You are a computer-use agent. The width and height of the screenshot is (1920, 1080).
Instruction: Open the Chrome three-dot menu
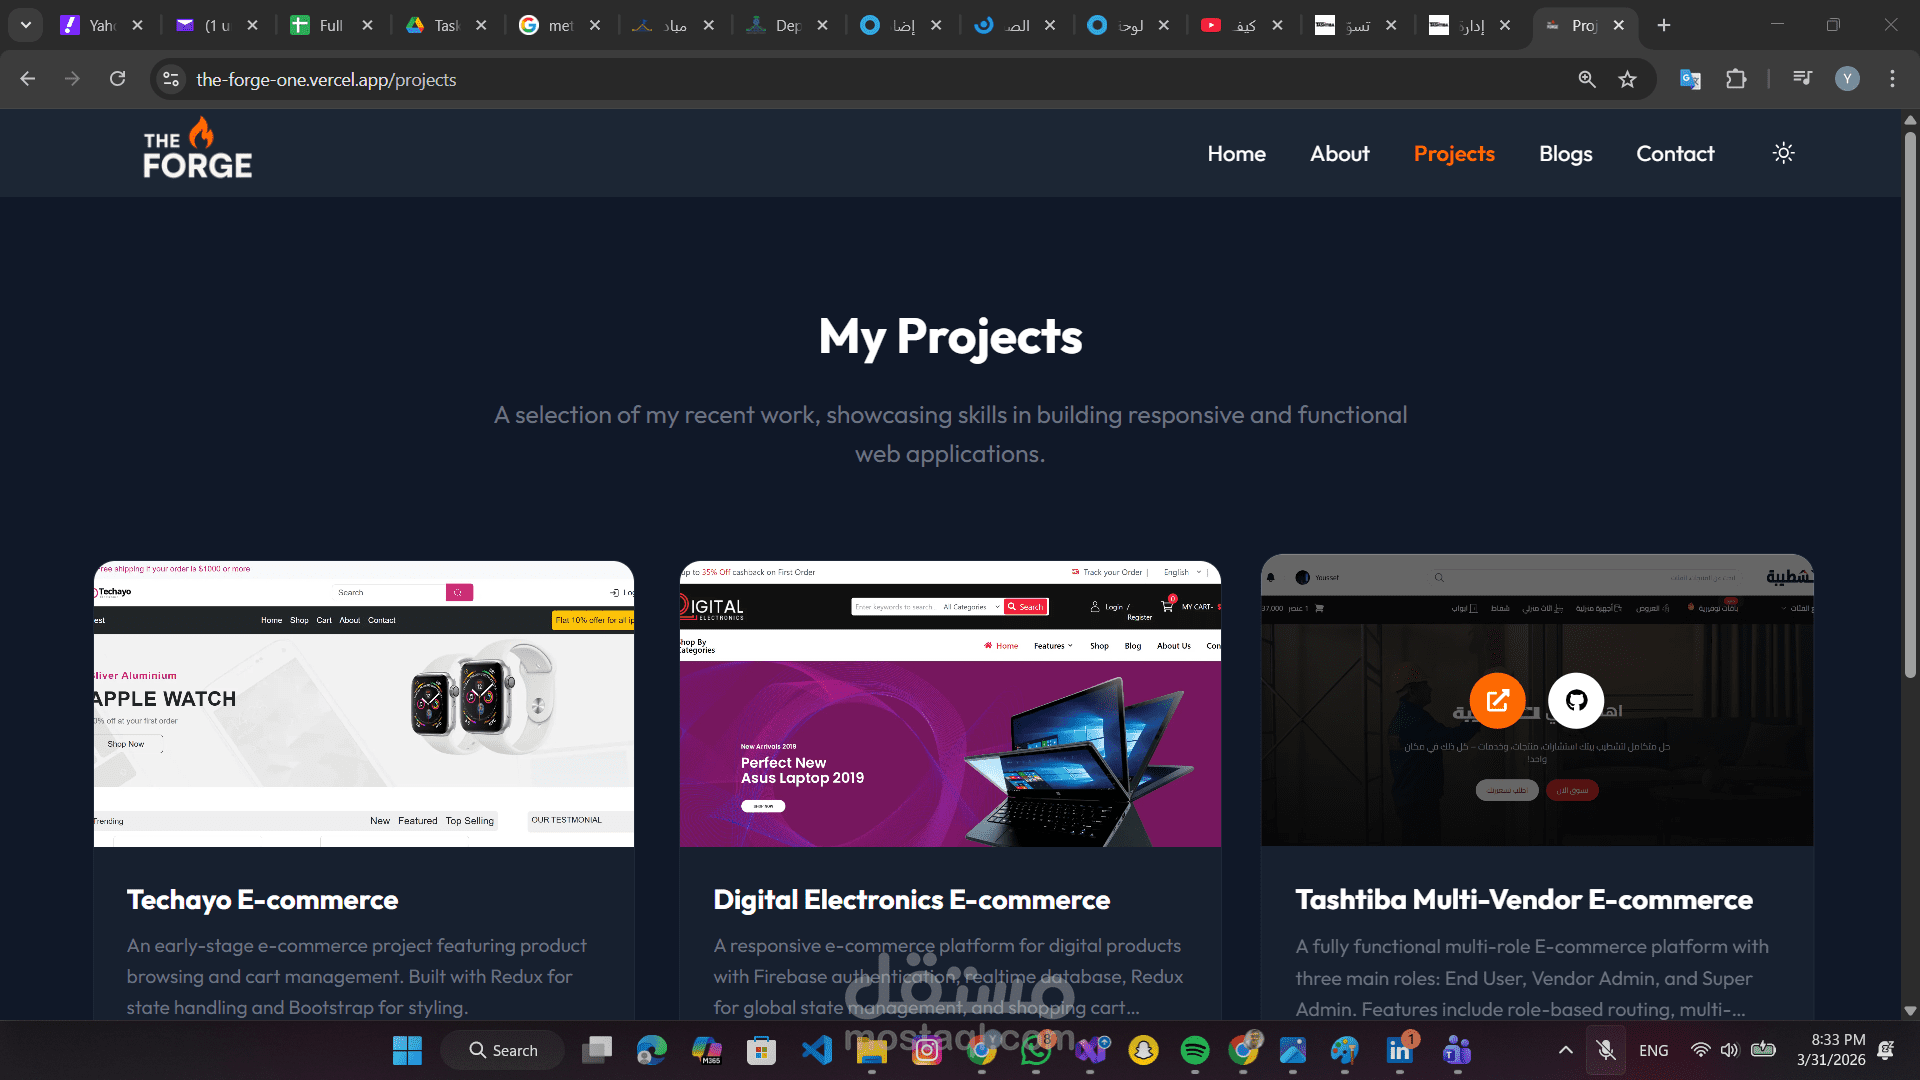point(1892,79)
